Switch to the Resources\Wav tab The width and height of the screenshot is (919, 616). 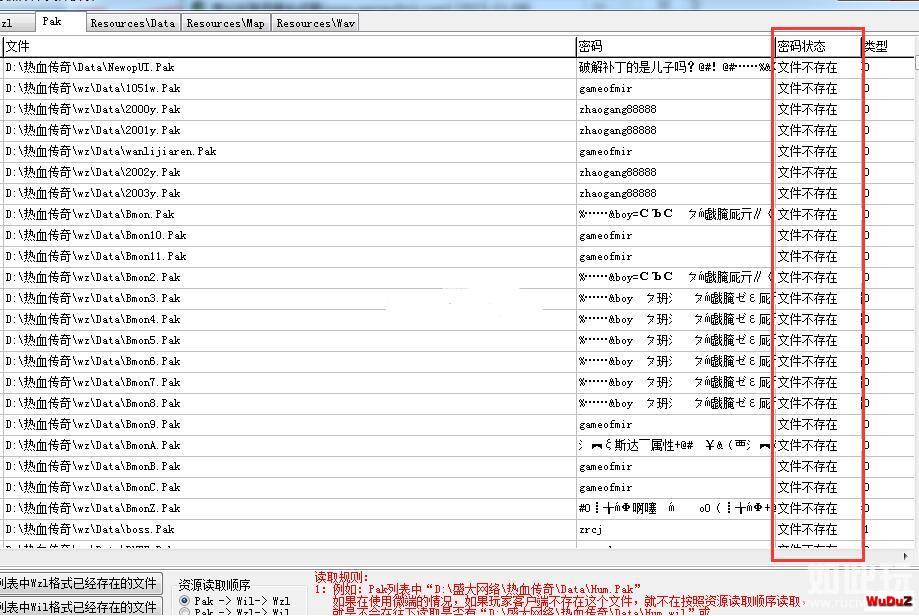click(315, 23)
